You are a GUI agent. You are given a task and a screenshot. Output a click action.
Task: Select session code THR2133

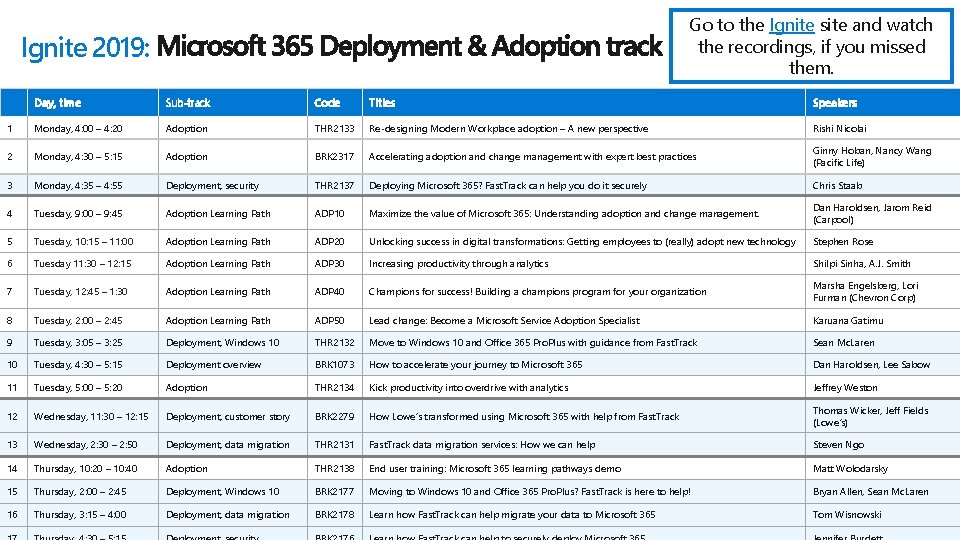coord(334,129)
